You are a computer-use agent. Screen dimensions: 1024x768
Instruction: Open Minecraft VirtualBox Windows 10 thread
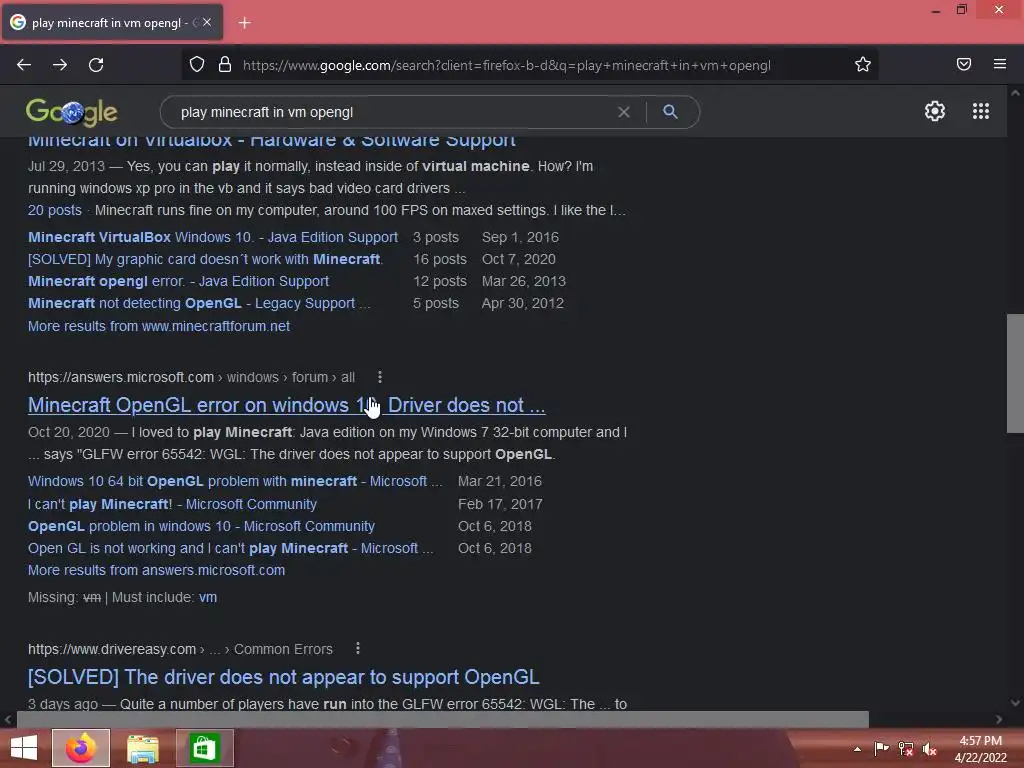213,237
